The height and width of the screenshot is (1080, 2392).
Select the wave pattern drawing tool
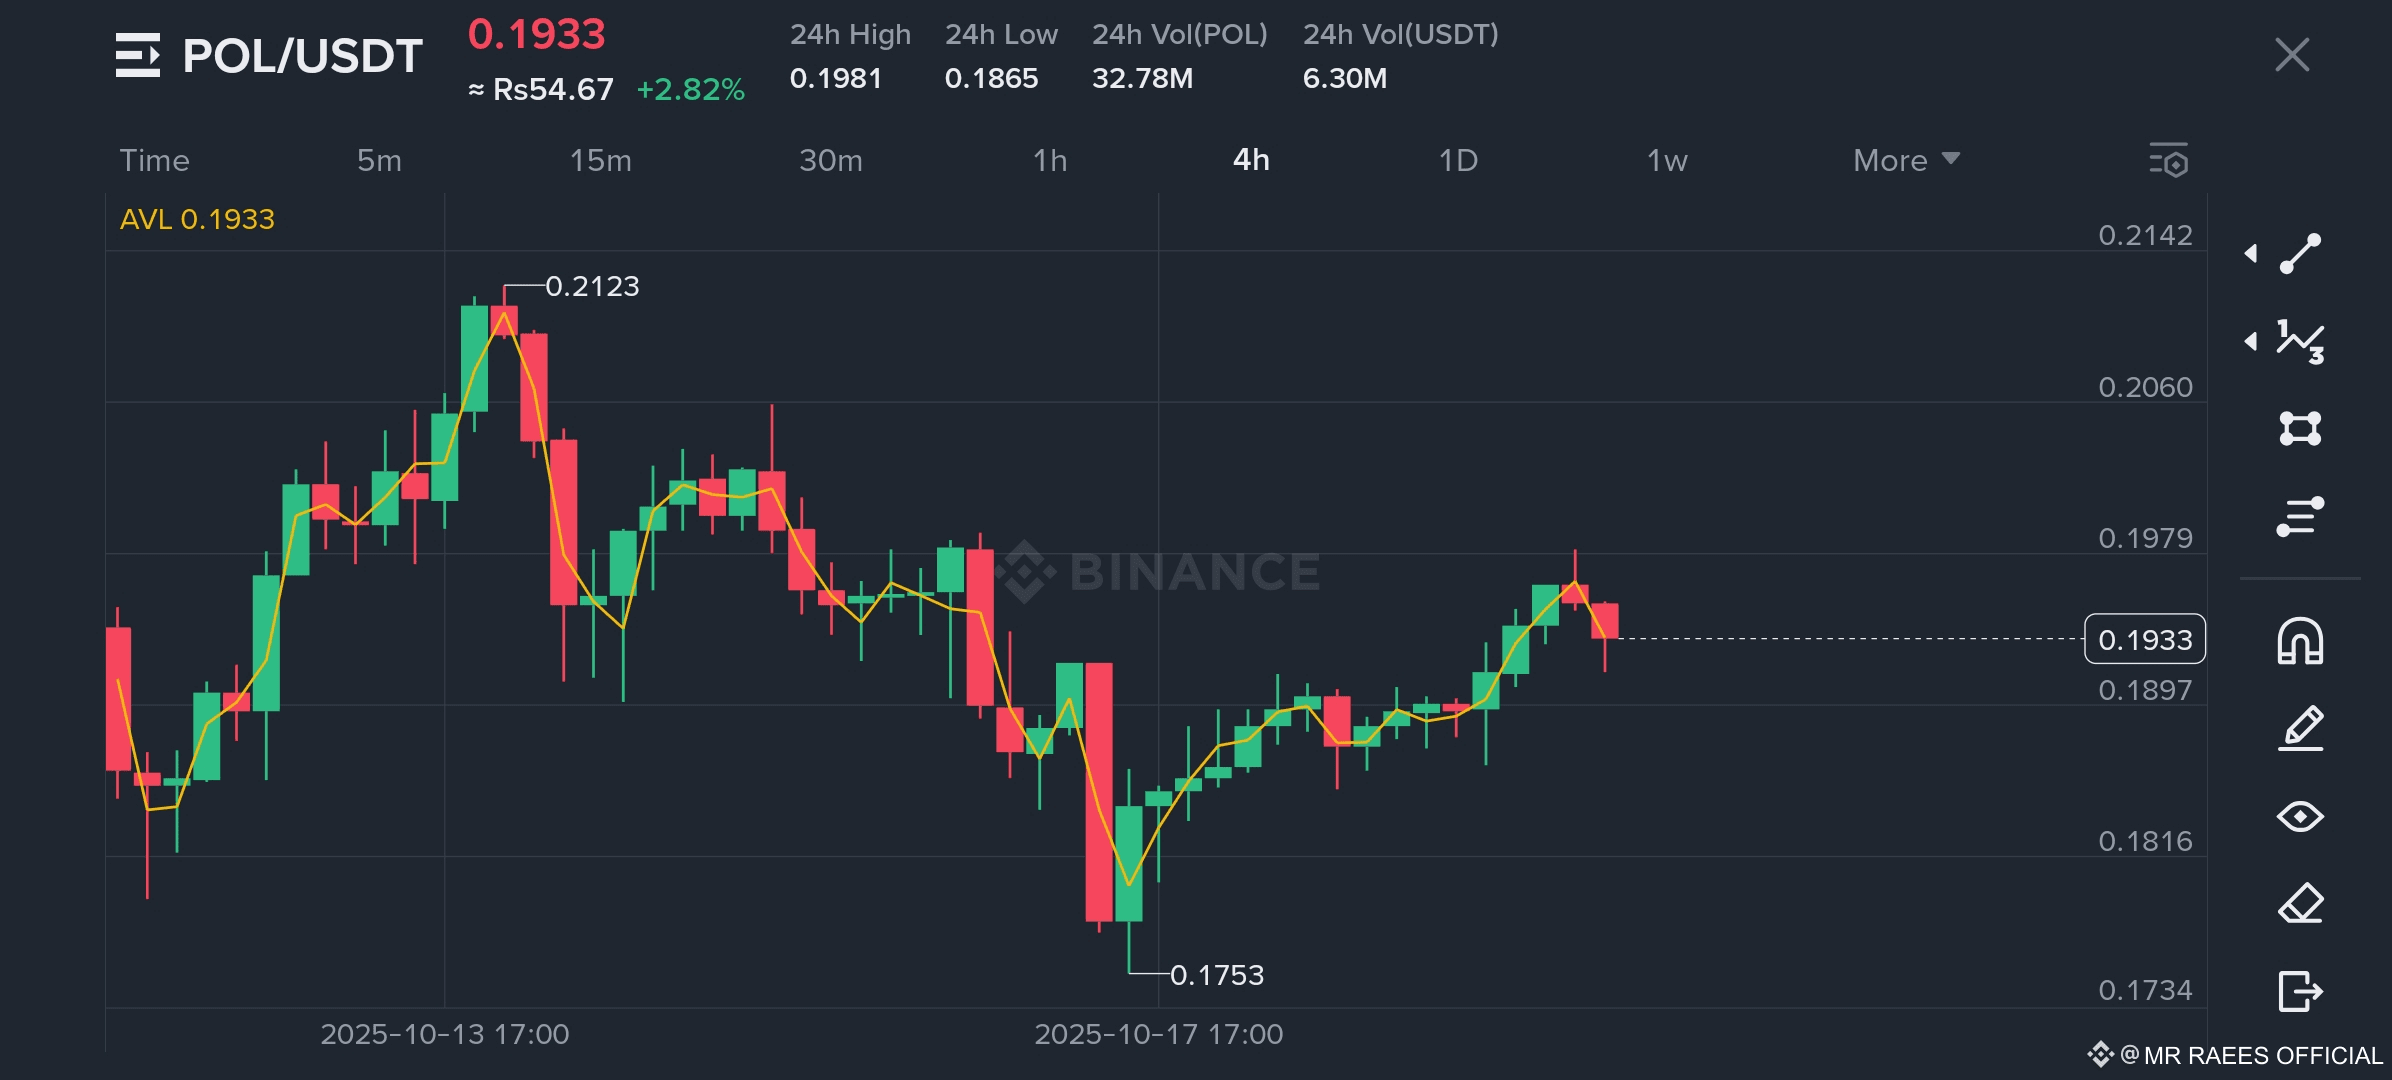point(2300,341)
